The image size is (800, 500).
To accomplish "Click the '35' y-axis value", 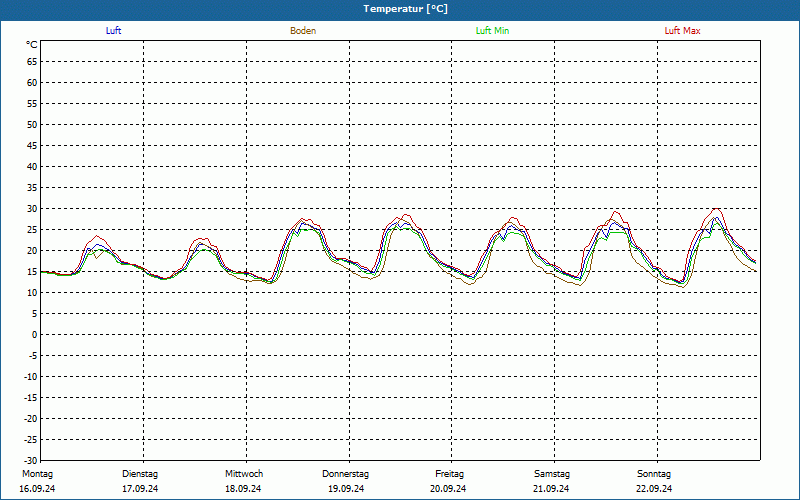I will pyautogui.click(x=32, y=188).
